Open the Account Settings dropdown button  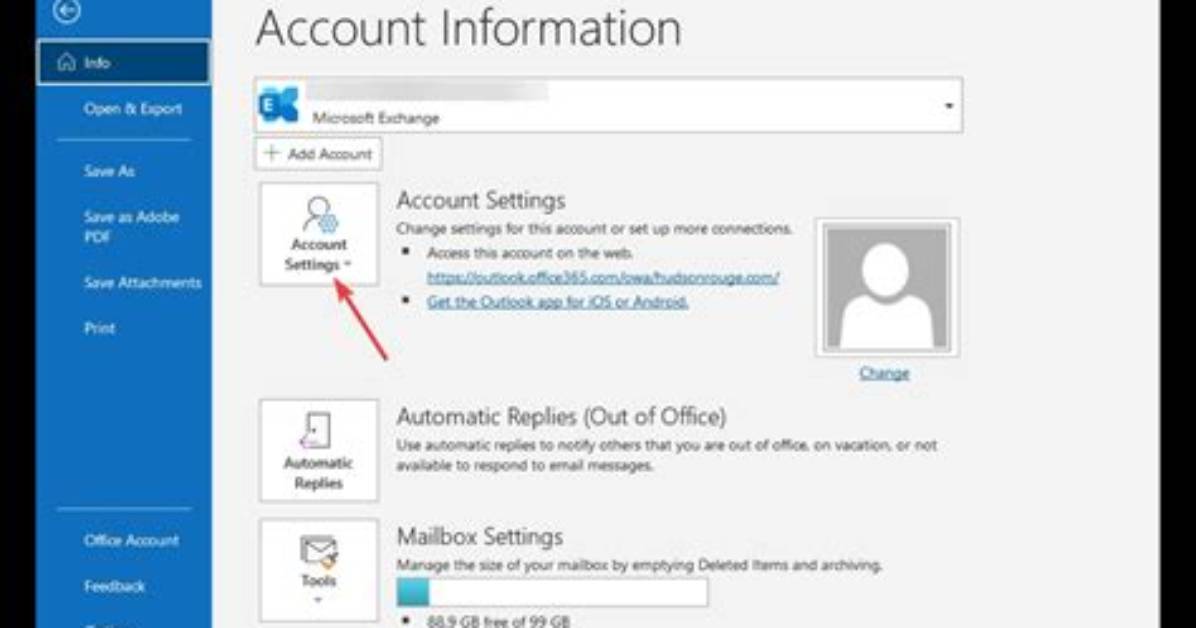coord(319,234)
